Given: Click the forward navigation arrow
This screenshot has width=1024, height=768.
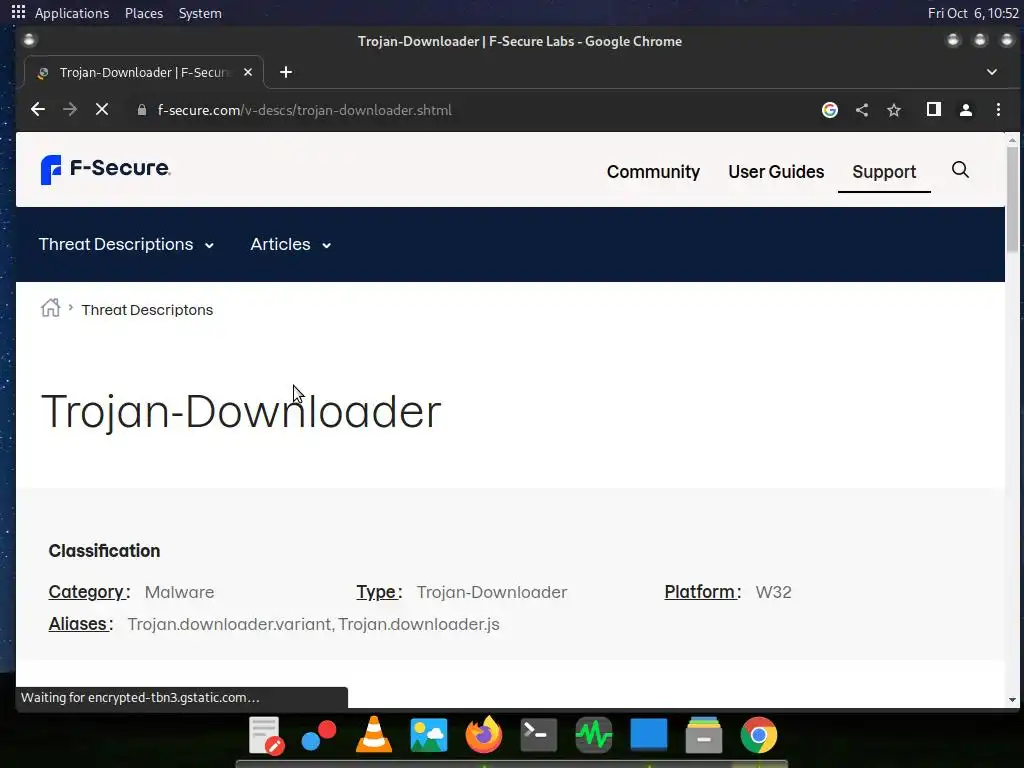Looking at the screenshot, I should pos(70,110).
